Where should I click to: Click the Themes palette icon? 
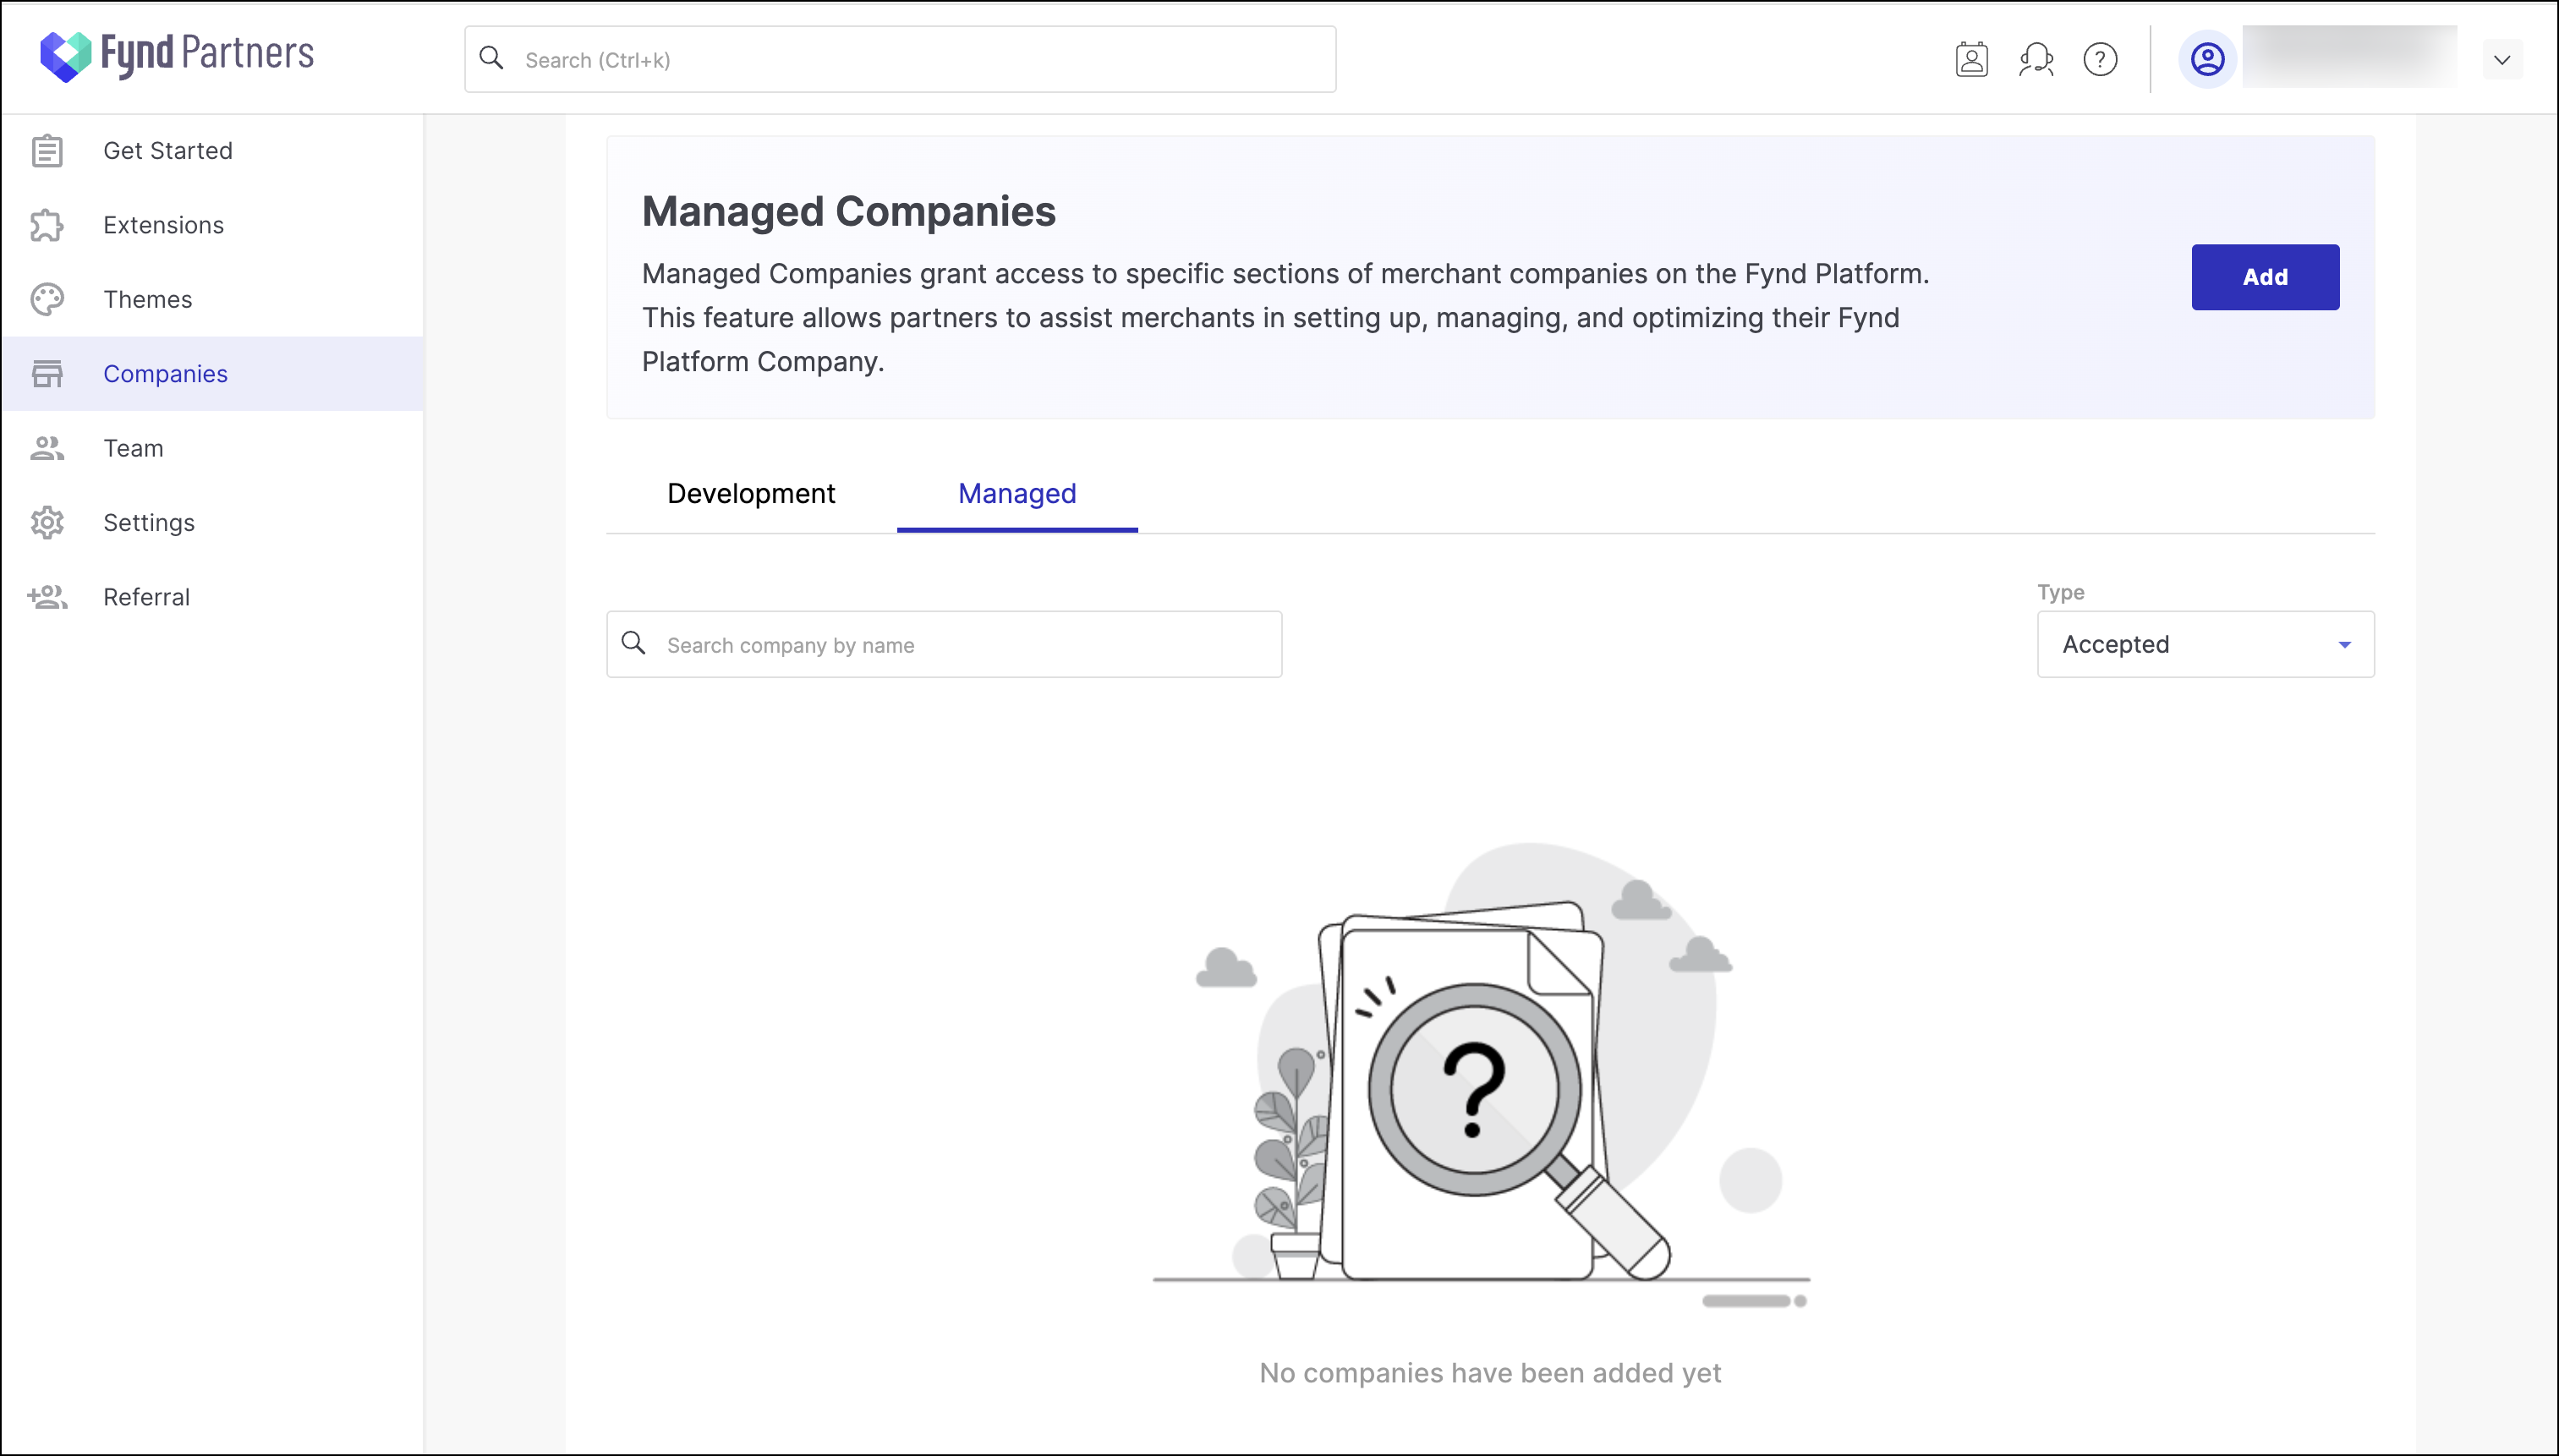click(x=47, y=300)
